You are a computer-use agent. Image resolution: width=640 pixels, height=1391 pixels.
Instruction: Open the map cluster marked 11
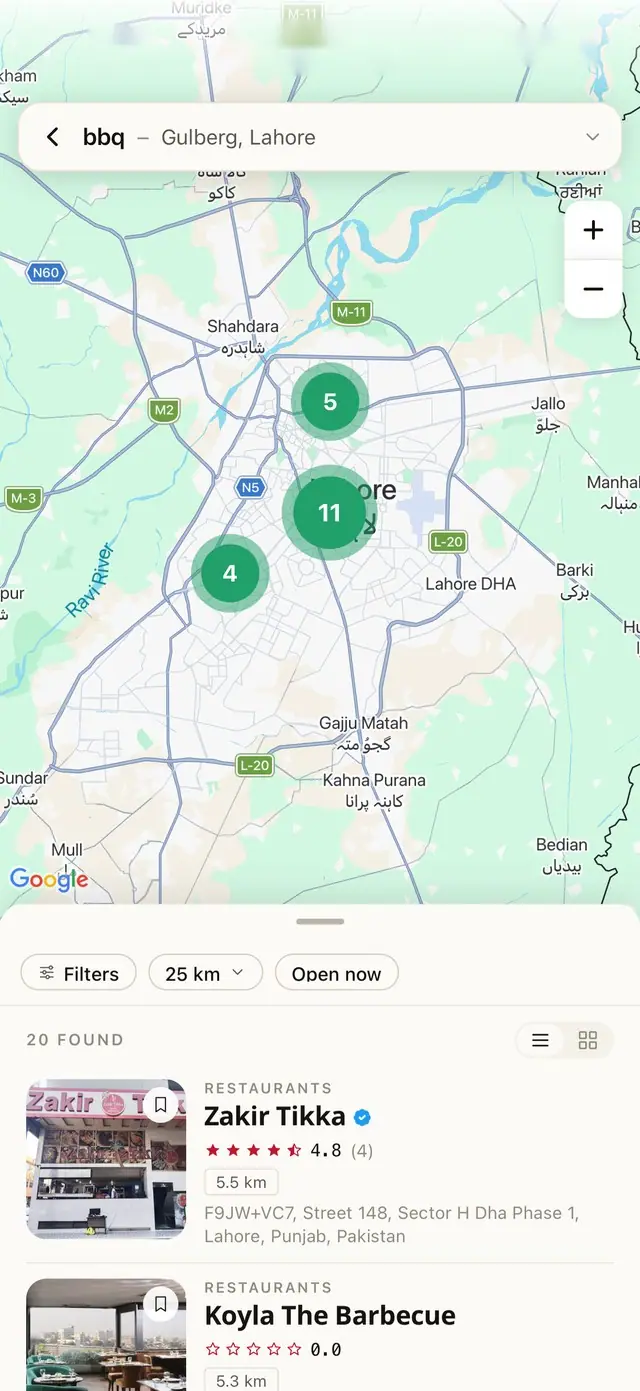pos(329,513)
